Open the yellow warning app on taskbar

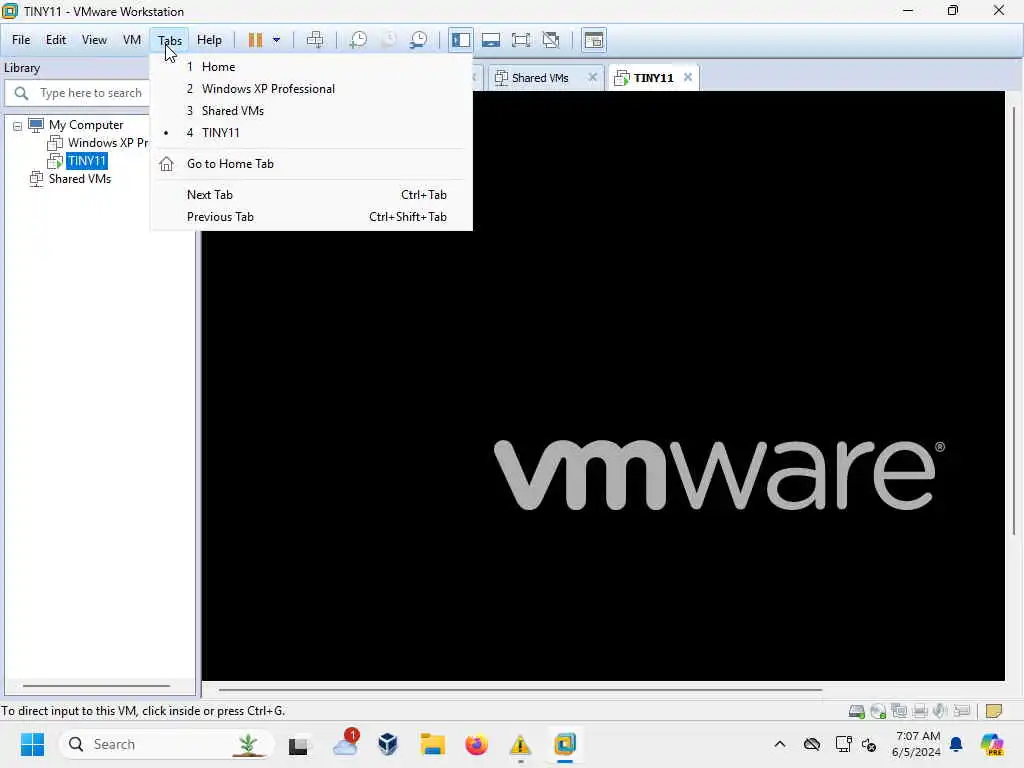click(x=520, y=744)
